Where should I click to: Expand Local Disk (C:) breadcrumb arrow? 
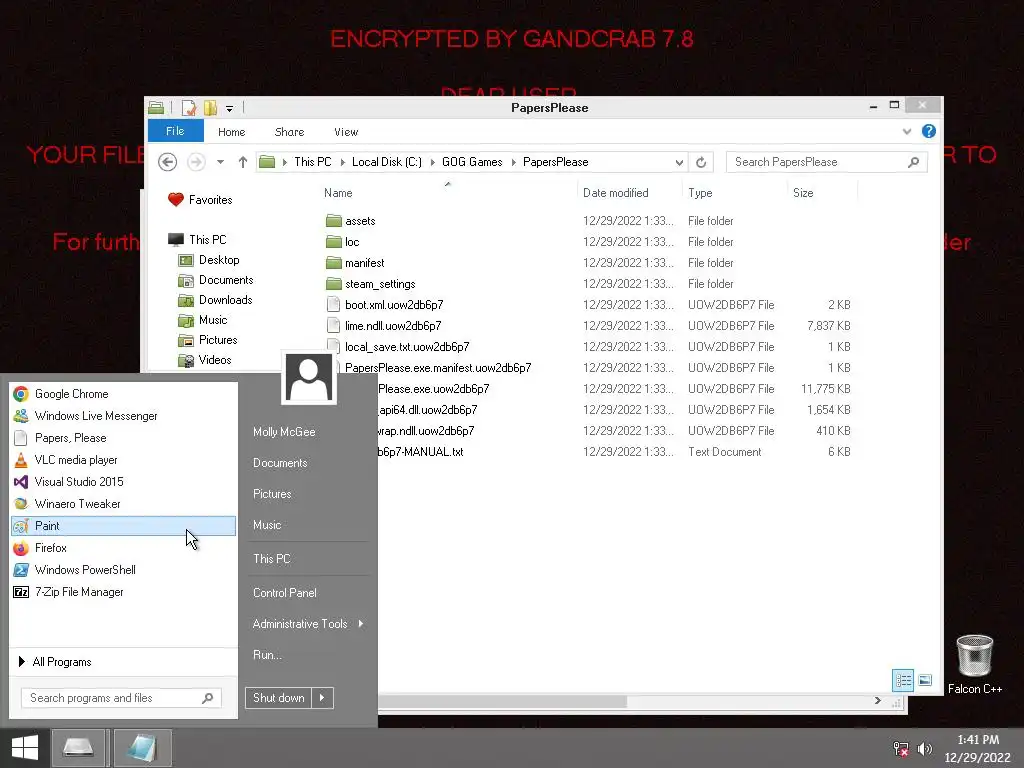coord(432,162)
